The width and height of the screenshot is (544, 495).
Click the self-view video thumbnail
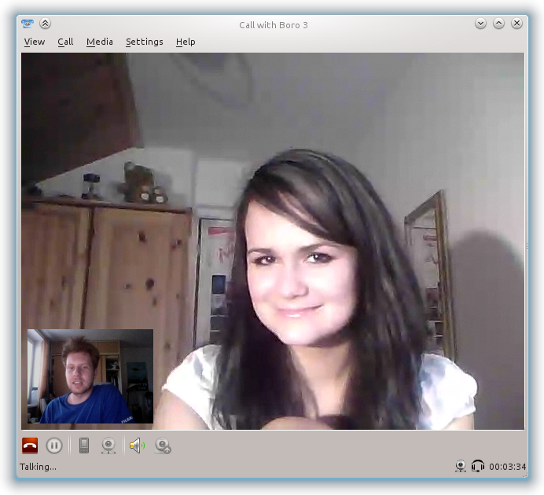(90, 376)
